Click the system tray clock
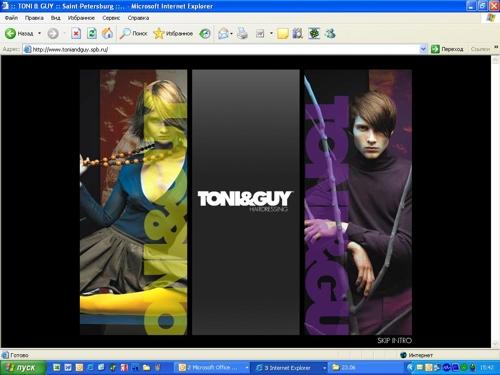500x375 pixels. click(x=487, y=368)
